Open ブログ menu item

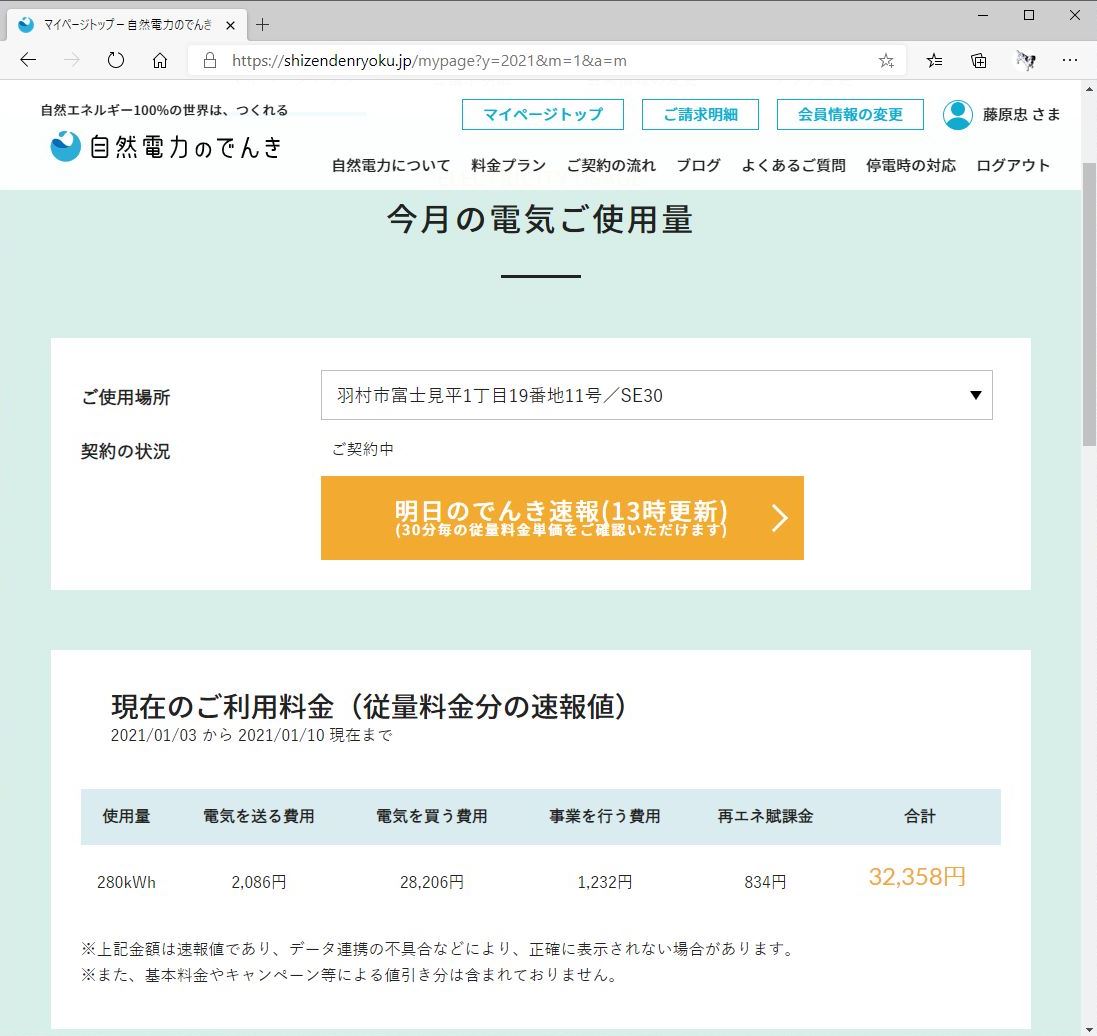tap(698, 166)
